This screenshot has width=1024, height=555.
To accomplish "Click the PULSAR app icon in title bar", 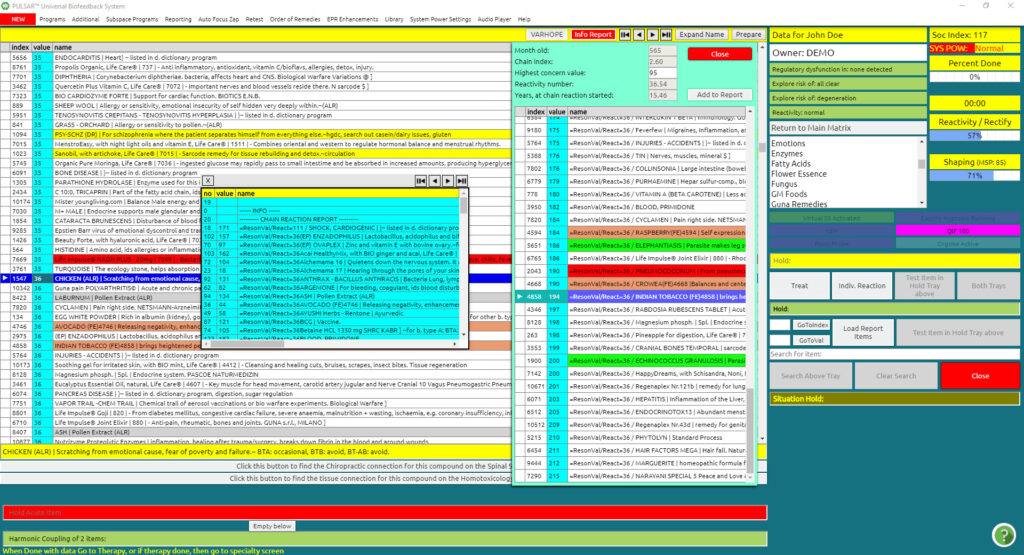I will (6, 5).
